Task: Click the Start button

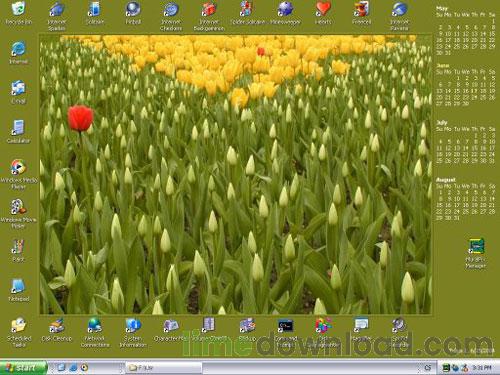Action: coord(23,367)
